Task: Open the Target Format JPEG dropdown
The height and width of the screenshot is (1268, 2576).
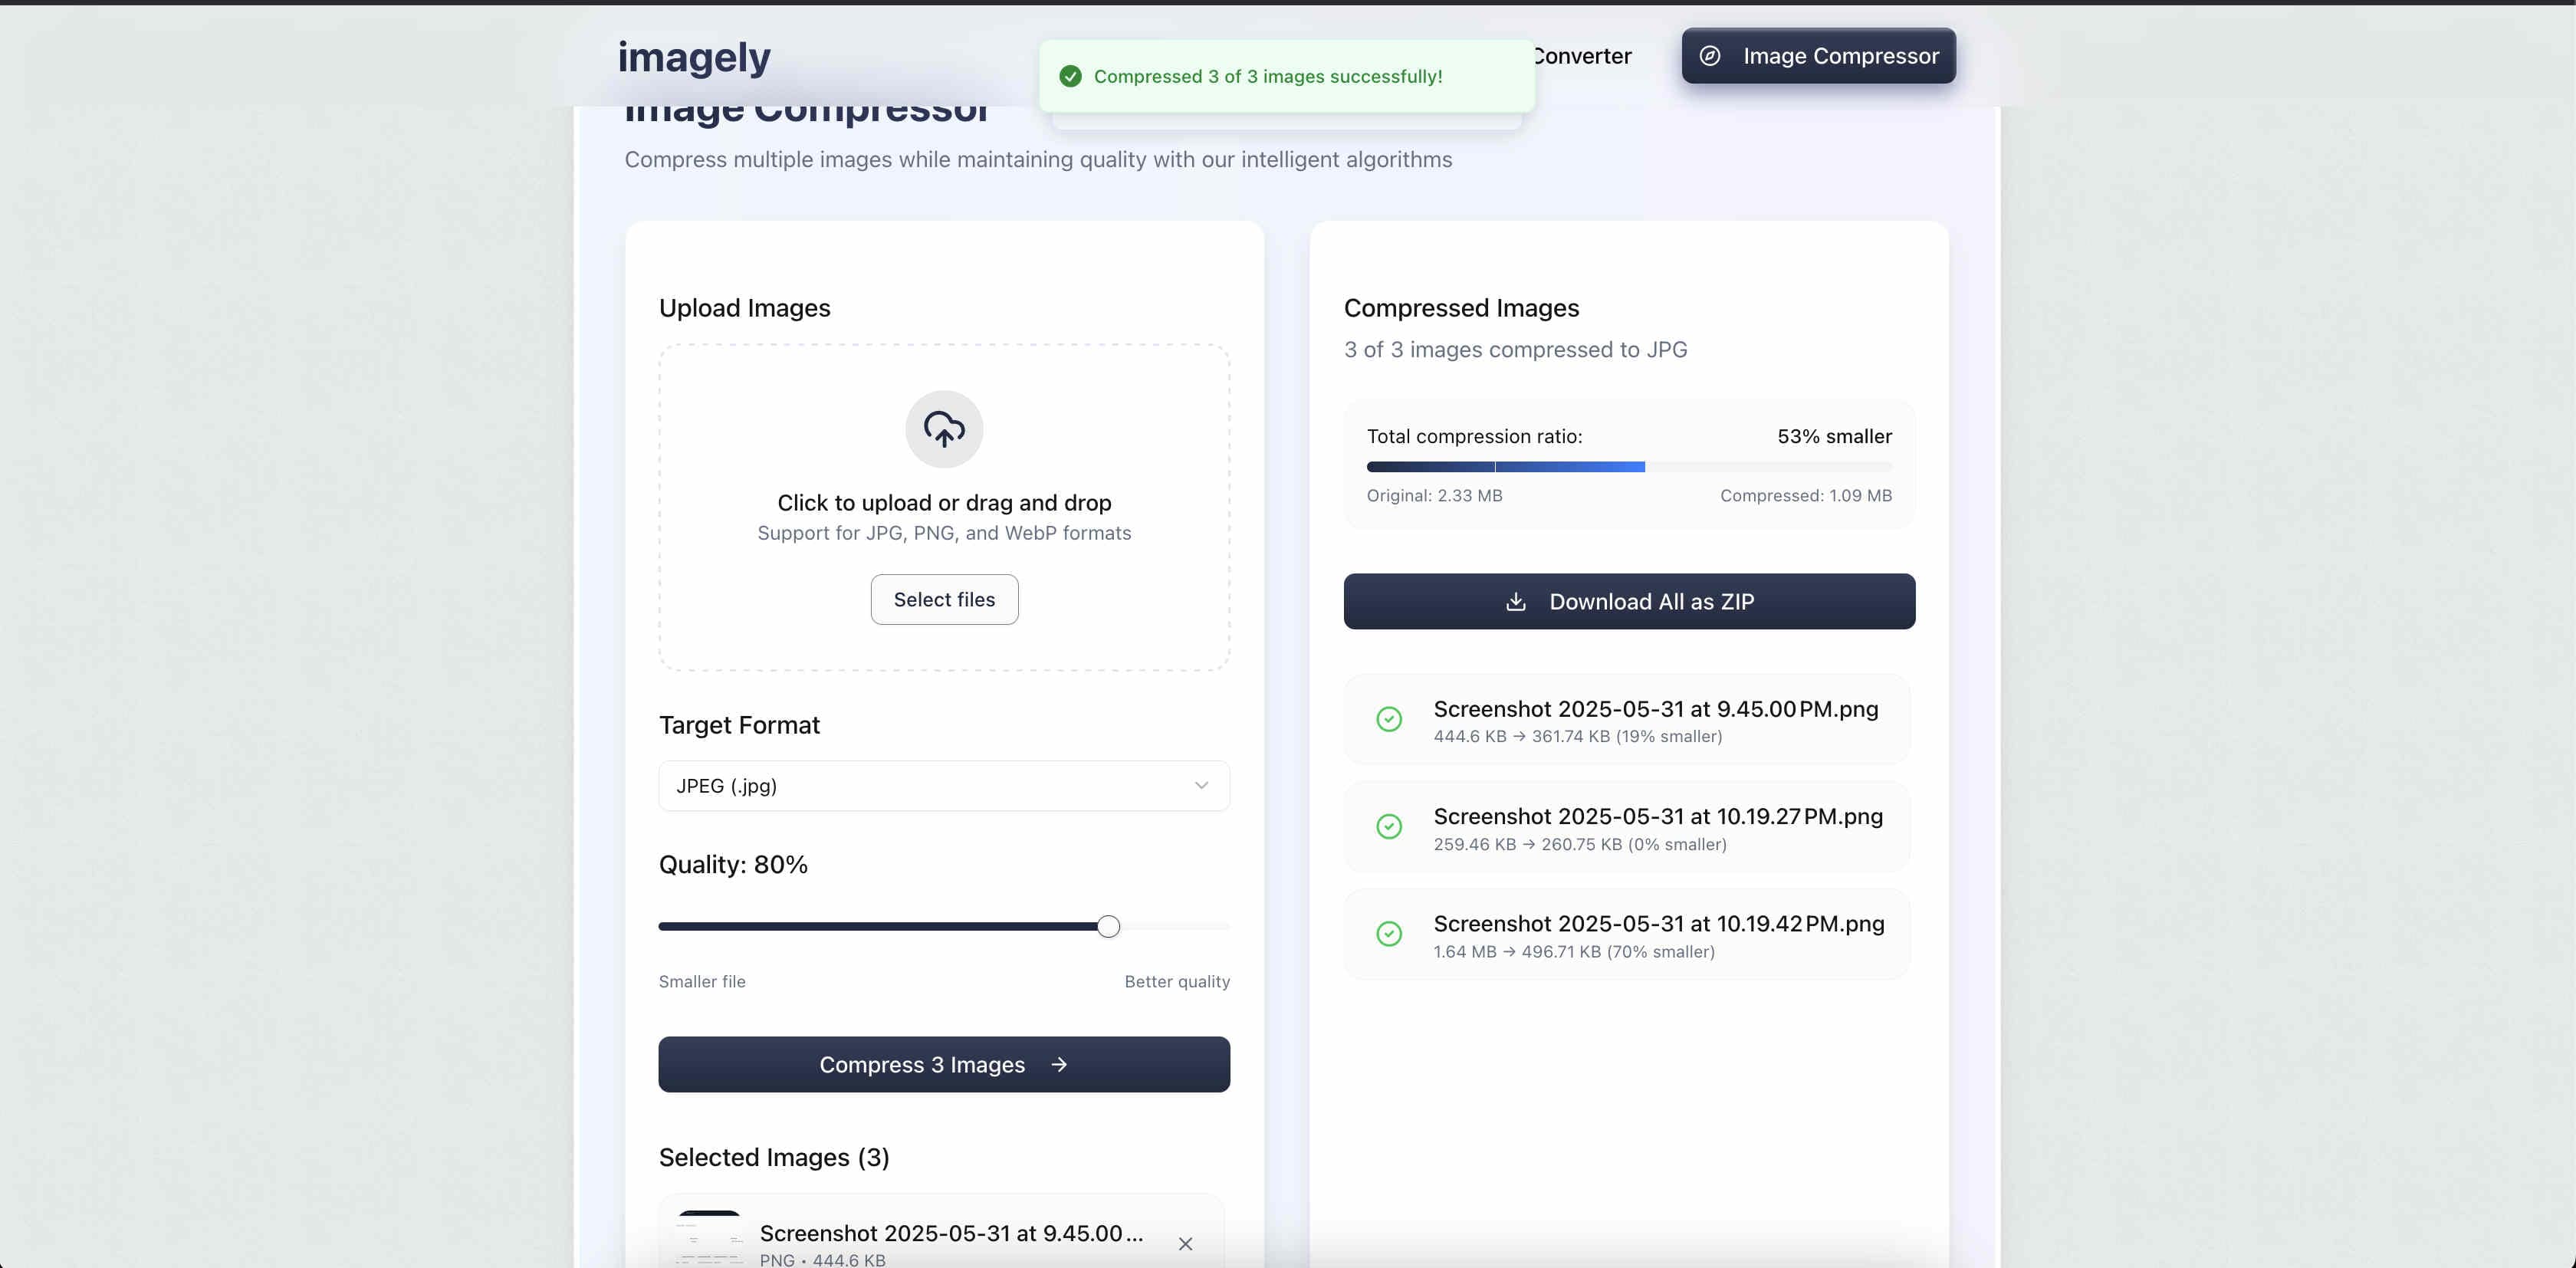Action: [944, 786]
